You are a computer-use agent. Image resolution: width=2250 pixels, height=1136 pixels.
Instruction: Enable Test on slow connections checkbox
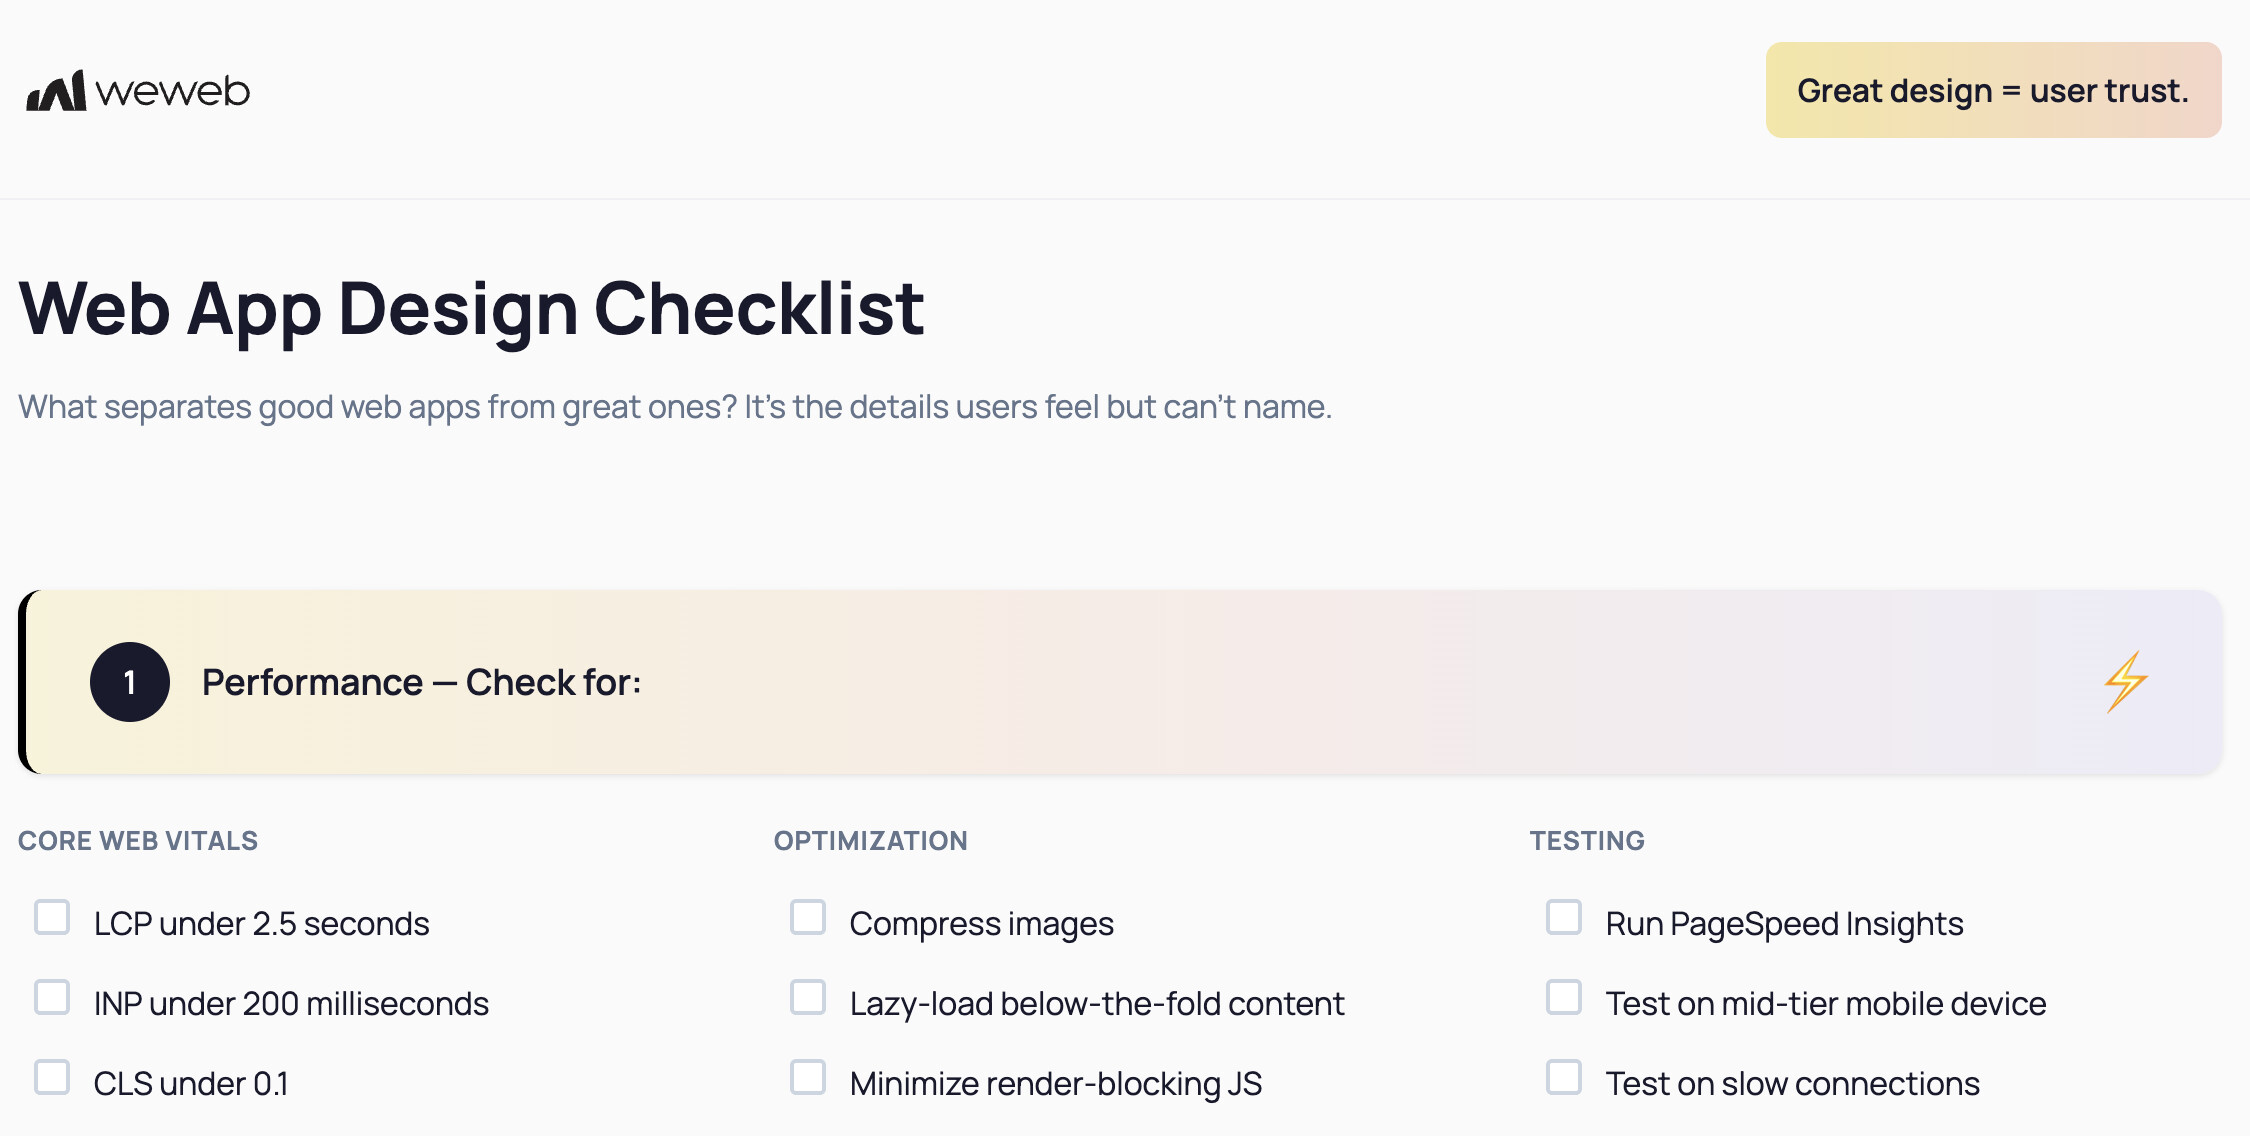pyautogui.click(x=1564, y=1078)
